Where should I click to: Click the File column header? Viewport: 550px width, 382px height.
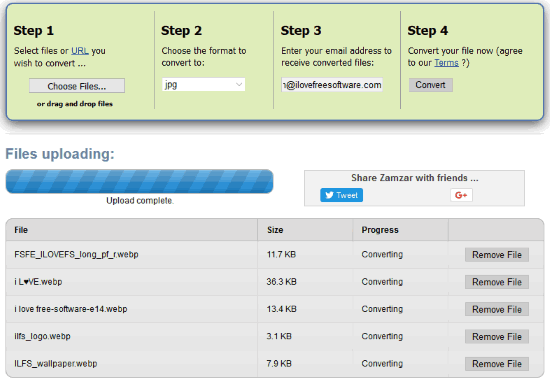click(132, 230)
